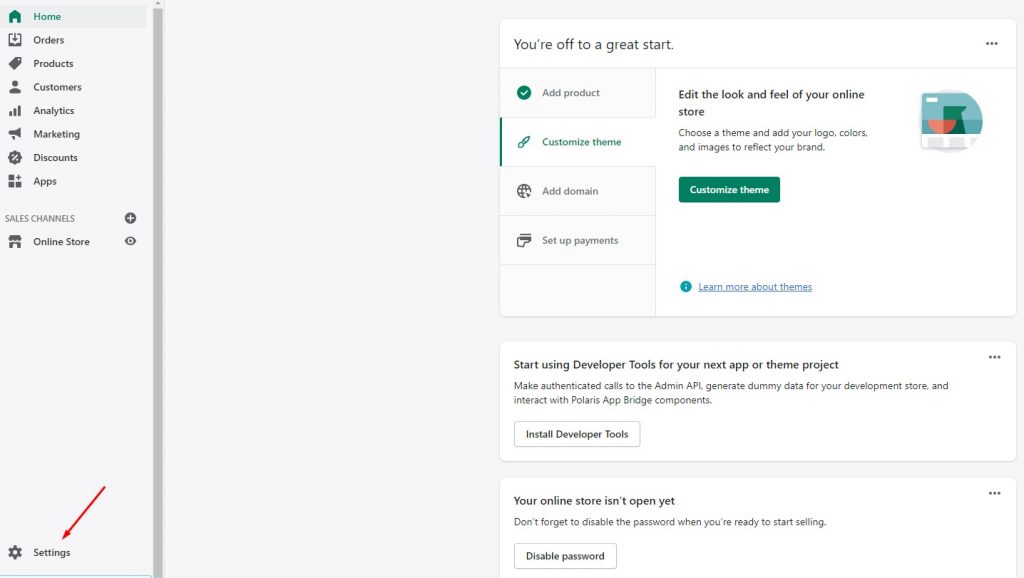Click the Marketing megaphone icon
Image resolution: width=1024 pixels, height=578 pixels.
(15, 134)
